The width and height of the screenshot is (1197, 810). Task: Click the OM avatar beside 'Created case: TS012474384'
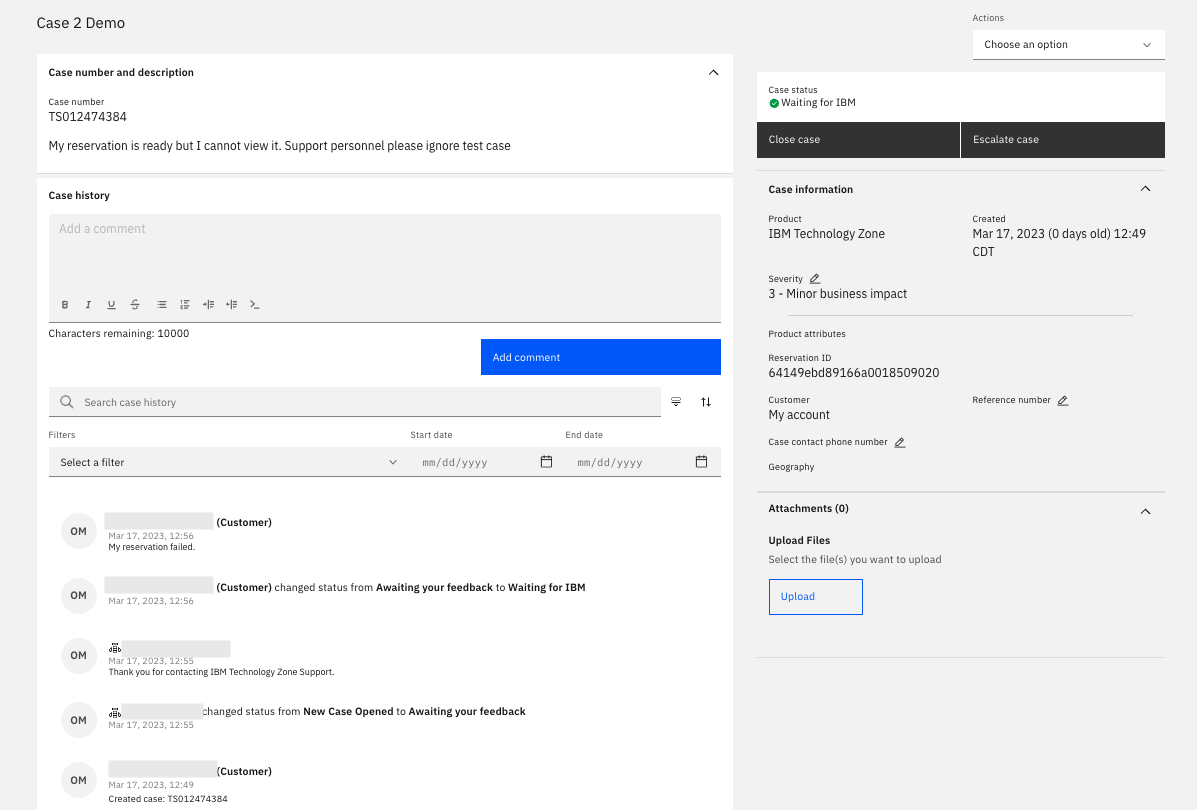[79, 780]
